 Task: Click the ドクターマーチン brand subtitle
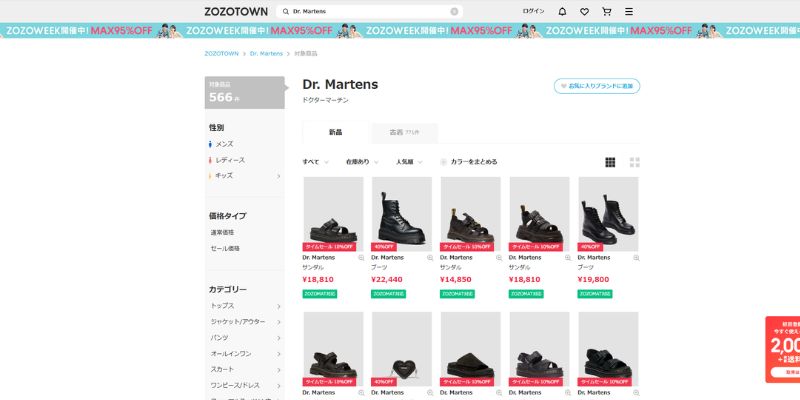tap(326, 101)
